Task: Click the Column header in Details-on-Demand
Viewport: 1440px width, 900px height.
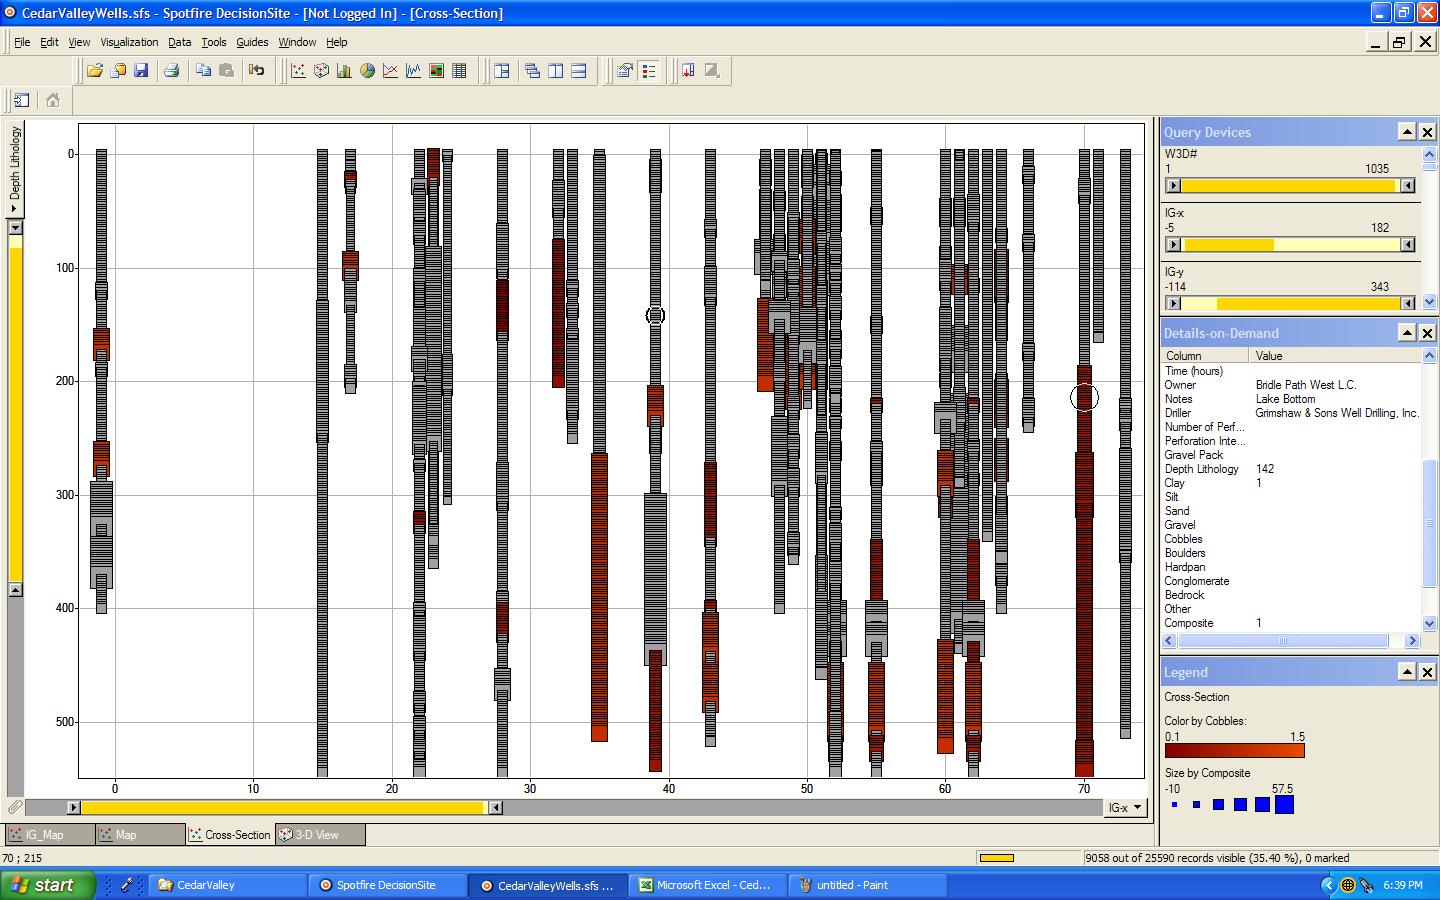Action: pyautogui.click(x=1204, y=356)
